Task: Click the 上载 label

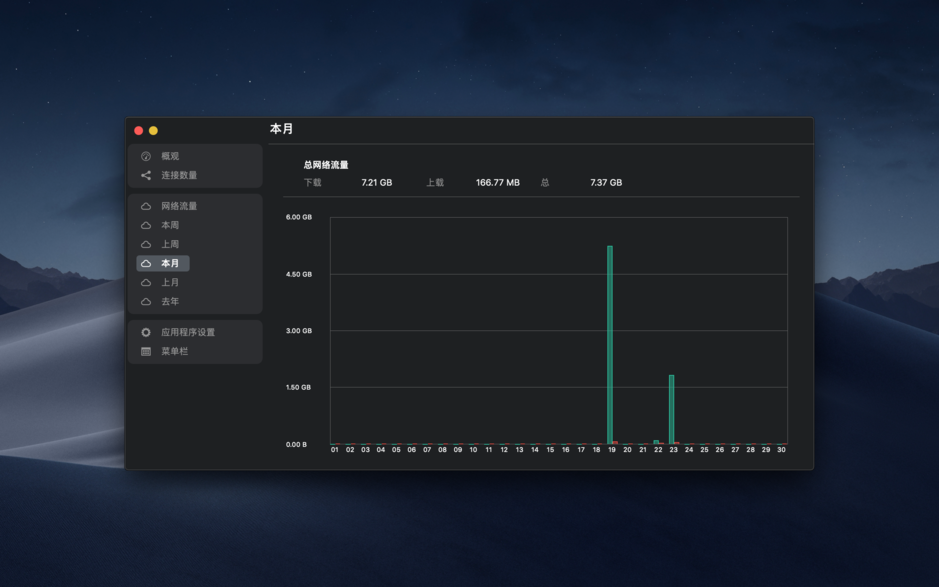Action: (x=435, y=183)
